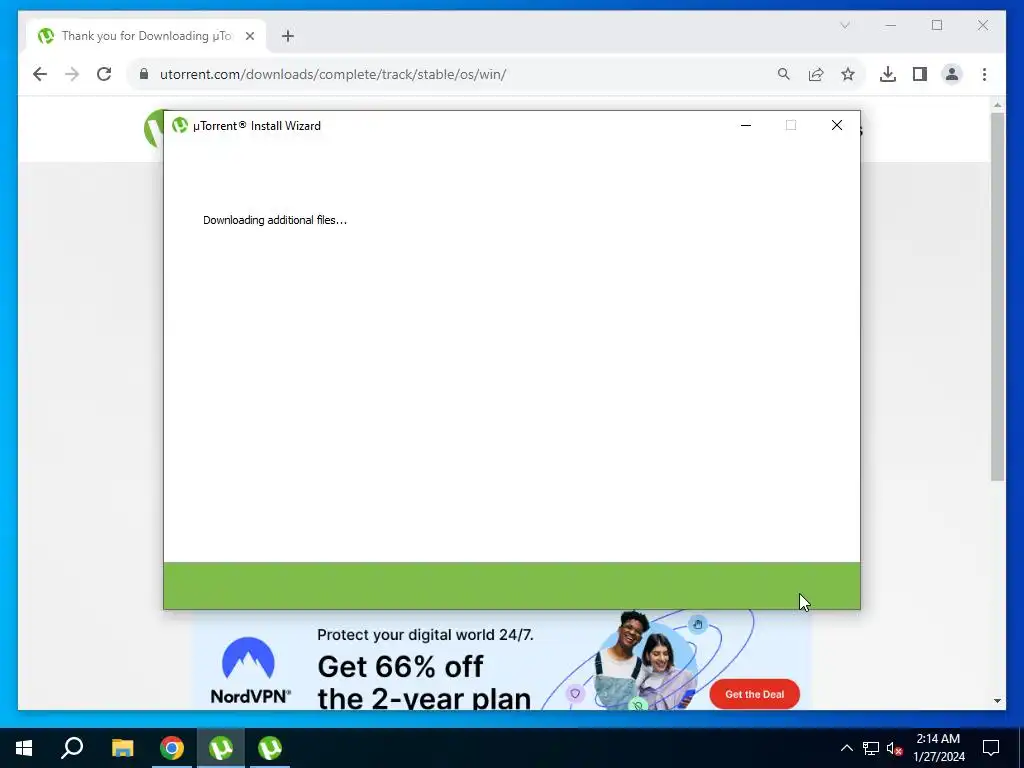This screenshot has height=768, width=1024.
Task: Click scrollbar up arrow in Chrome
Action: [x=997, y=104]
